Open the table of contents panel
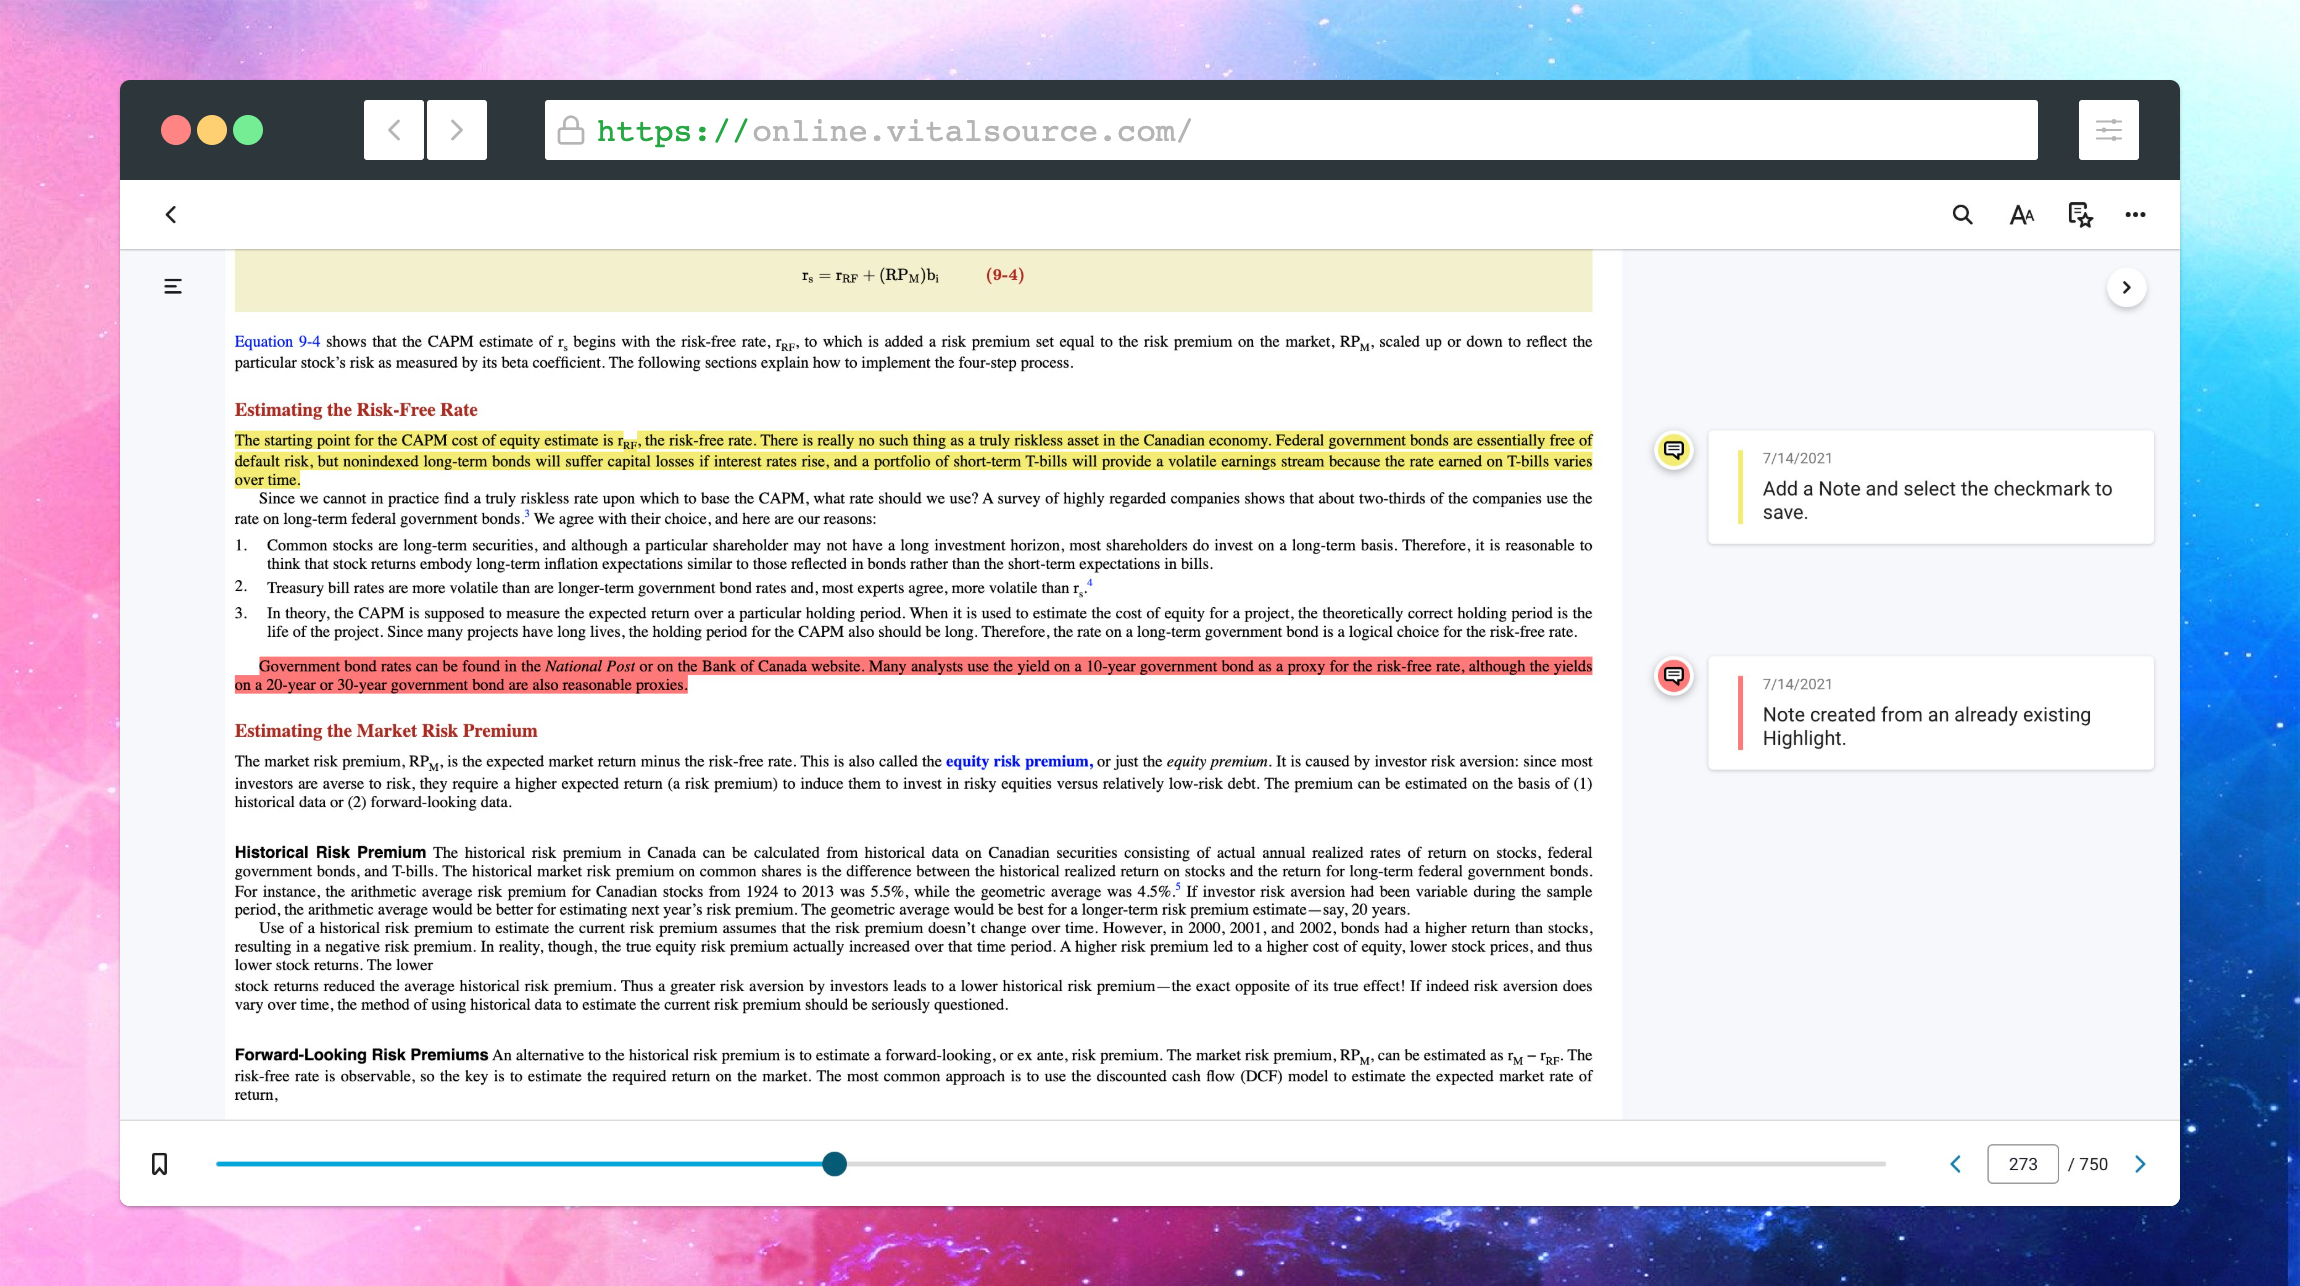This screenshot has height=1286, width=2300. click(172, 286)
